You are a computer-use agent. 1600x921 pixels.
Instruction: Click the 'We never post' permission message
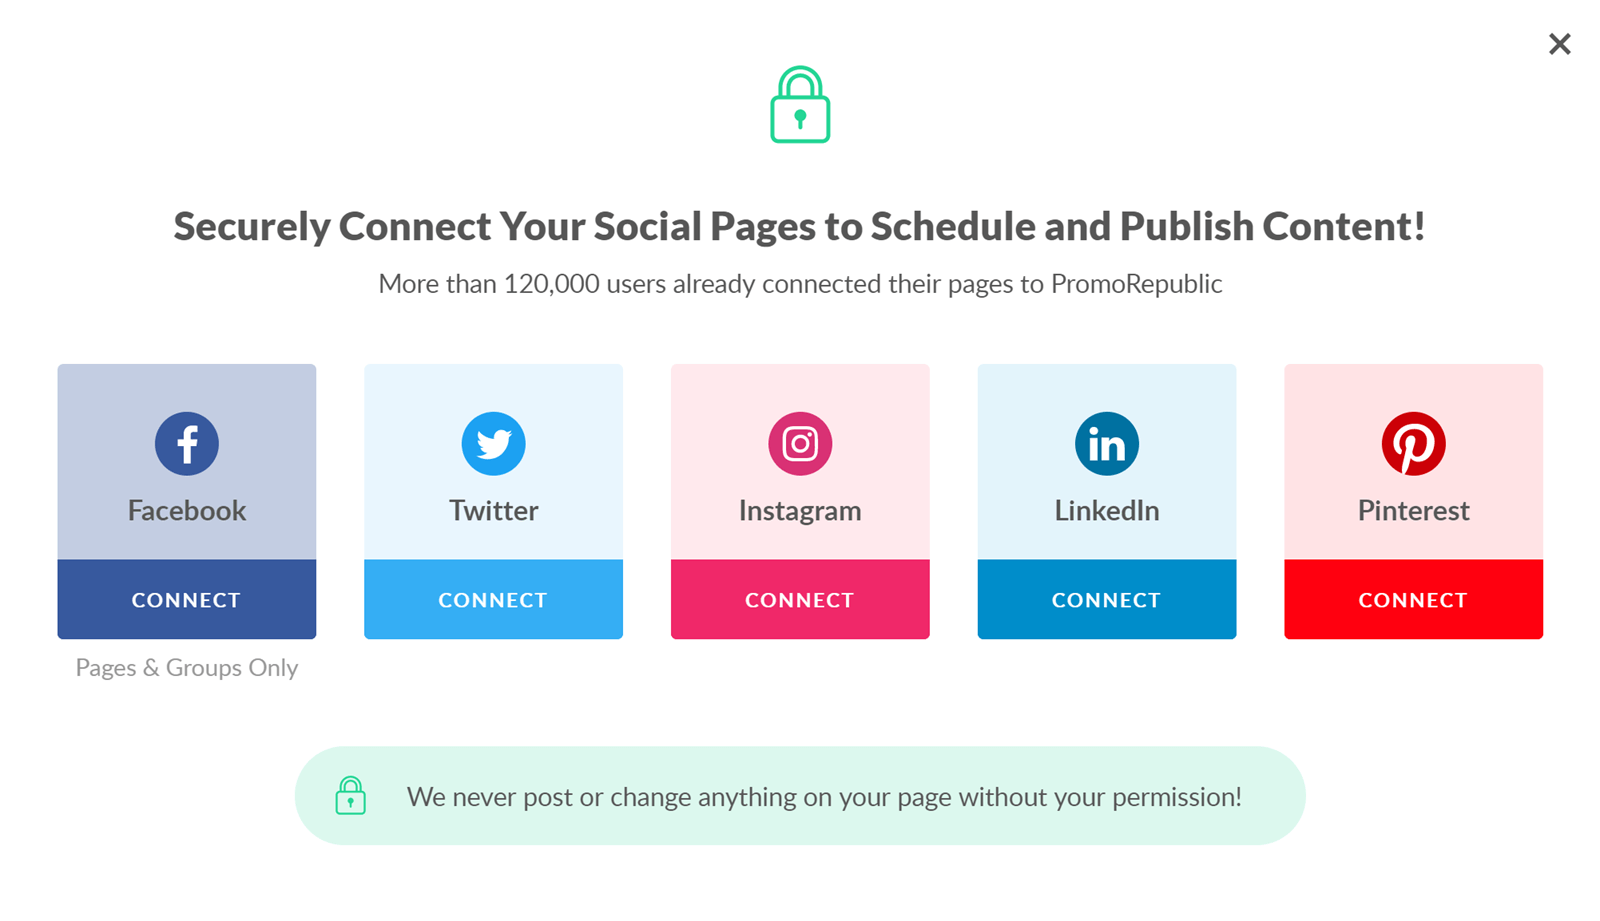tap(824, 797)
